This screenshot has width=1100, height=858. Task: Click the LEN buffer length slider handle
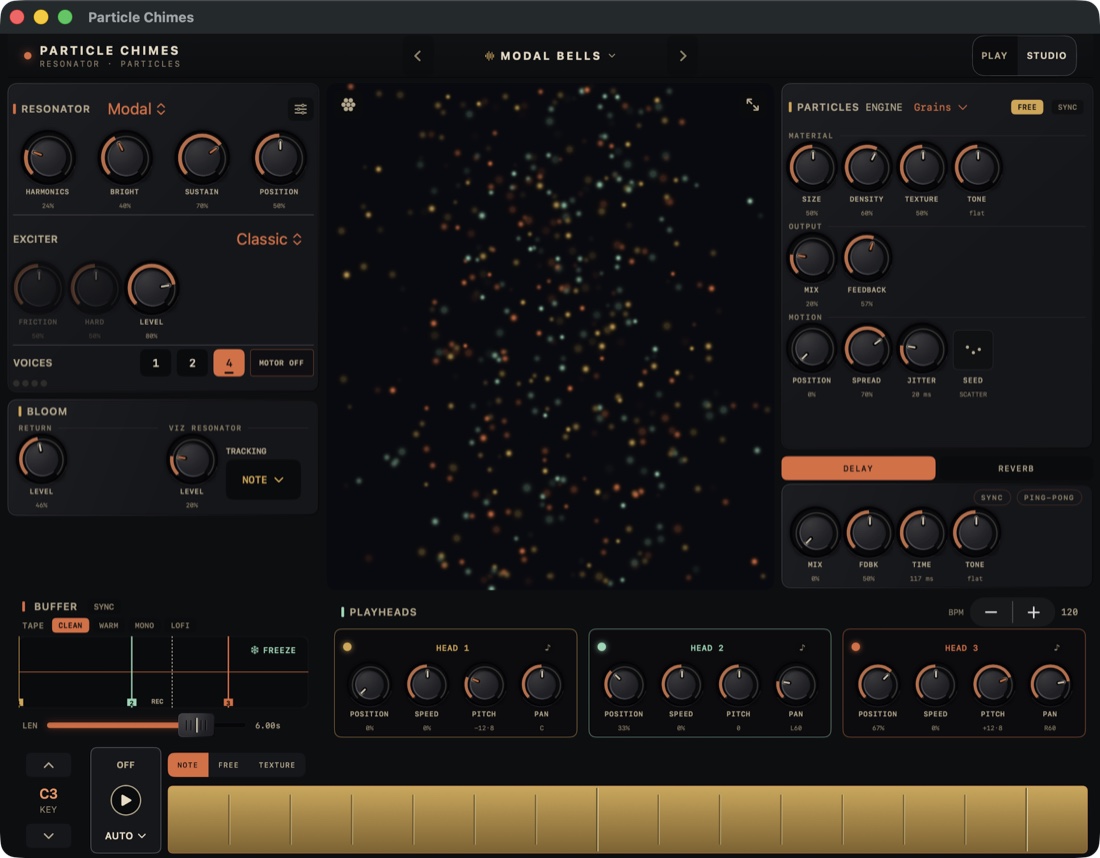[x=196, y=725]
